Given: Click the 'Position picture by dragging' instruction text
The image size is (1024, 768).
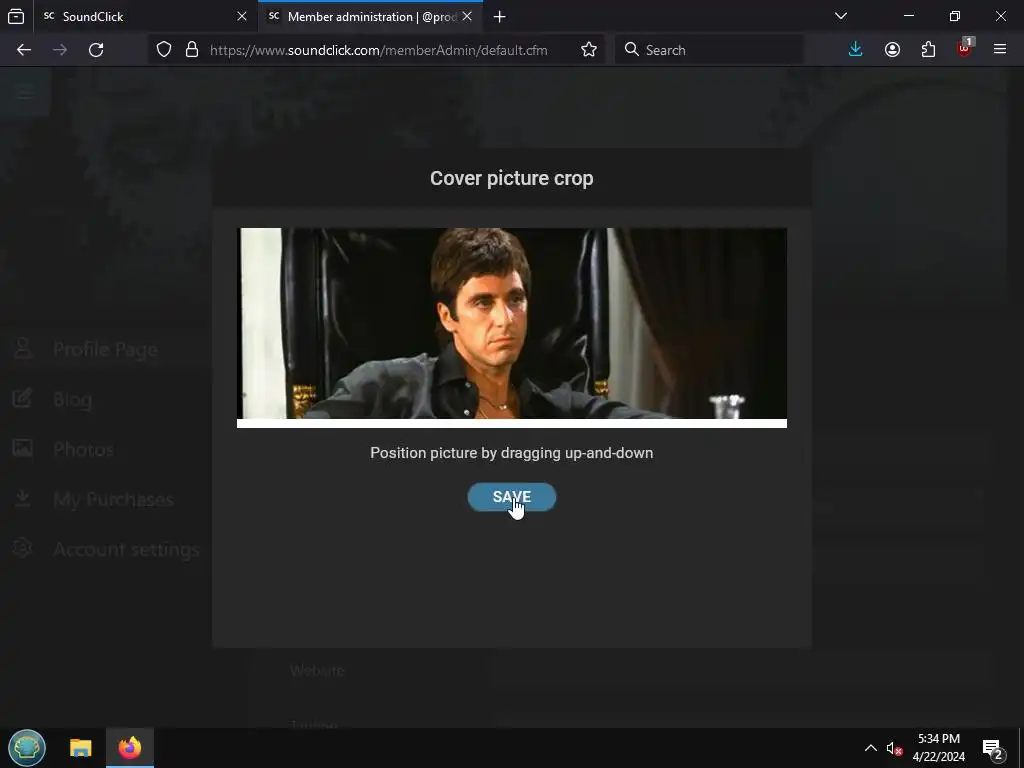Looking at the screenshot, I should pyautogui.click(x=511, y=453).
